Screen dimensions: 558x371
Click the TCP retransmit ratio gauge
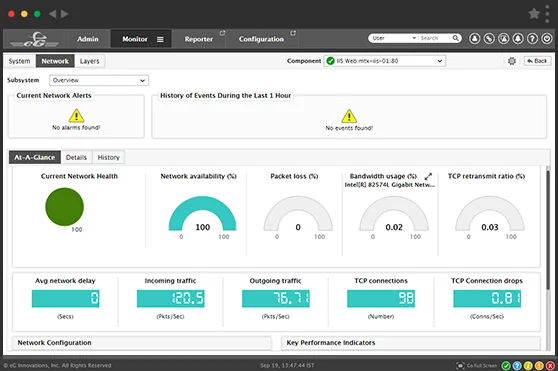490,213
